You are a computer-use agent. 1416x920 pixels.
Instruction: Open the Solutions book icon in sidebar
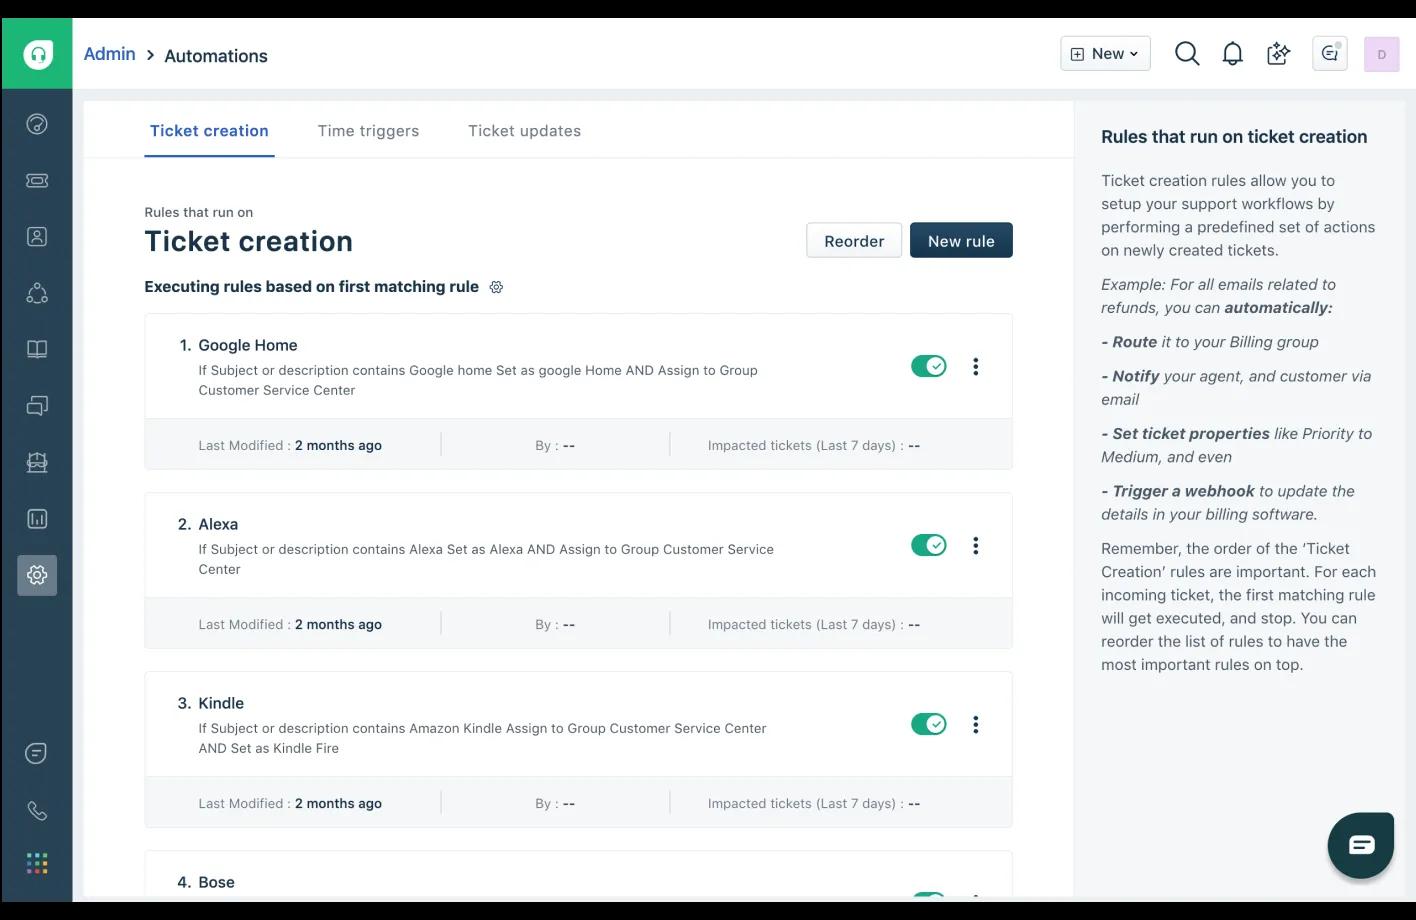37,349
